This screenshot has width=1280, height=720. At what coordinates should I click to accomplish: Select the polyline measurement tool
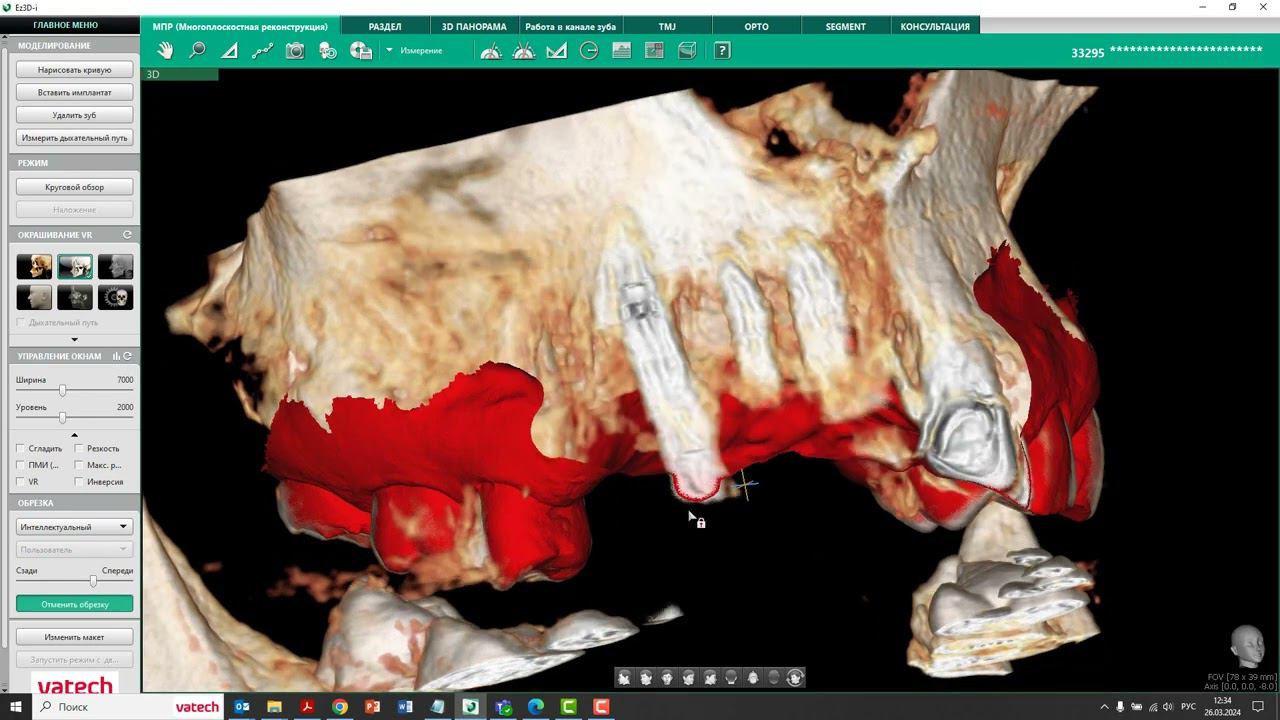coord(263,51)
